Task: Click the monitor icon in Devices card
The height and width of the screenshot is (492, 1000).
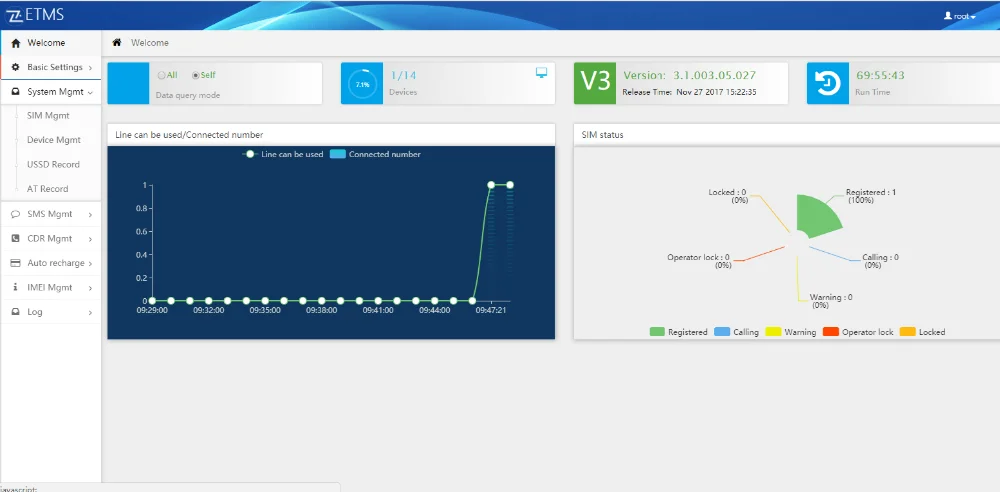Action: (x=541, y=73)
